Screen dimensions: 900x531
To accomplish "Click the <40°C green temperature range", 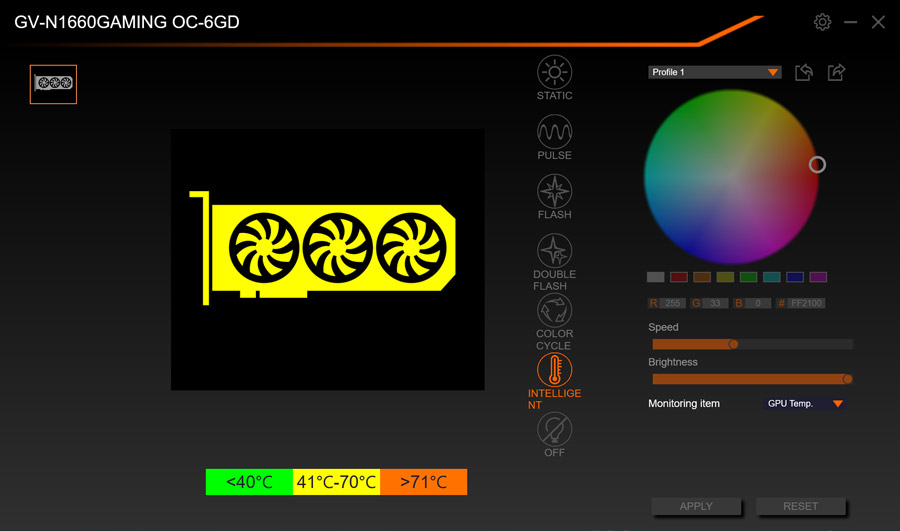I will click(249, 482).
